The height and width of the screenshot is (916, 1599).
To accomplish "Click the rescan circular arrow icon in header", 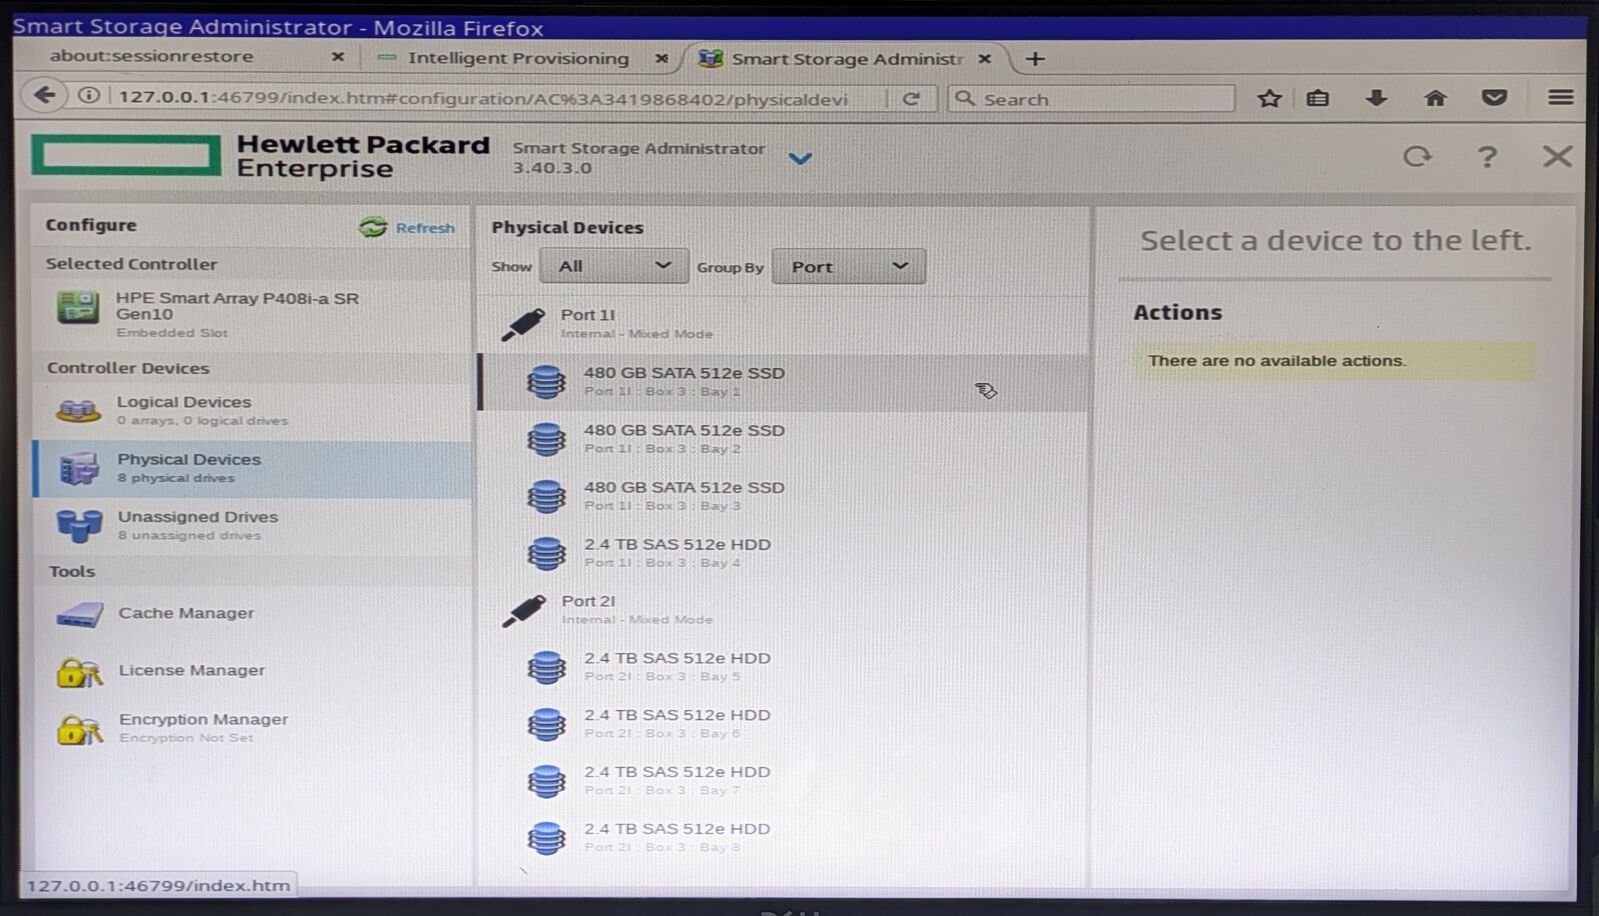I will coord(1416,157).
